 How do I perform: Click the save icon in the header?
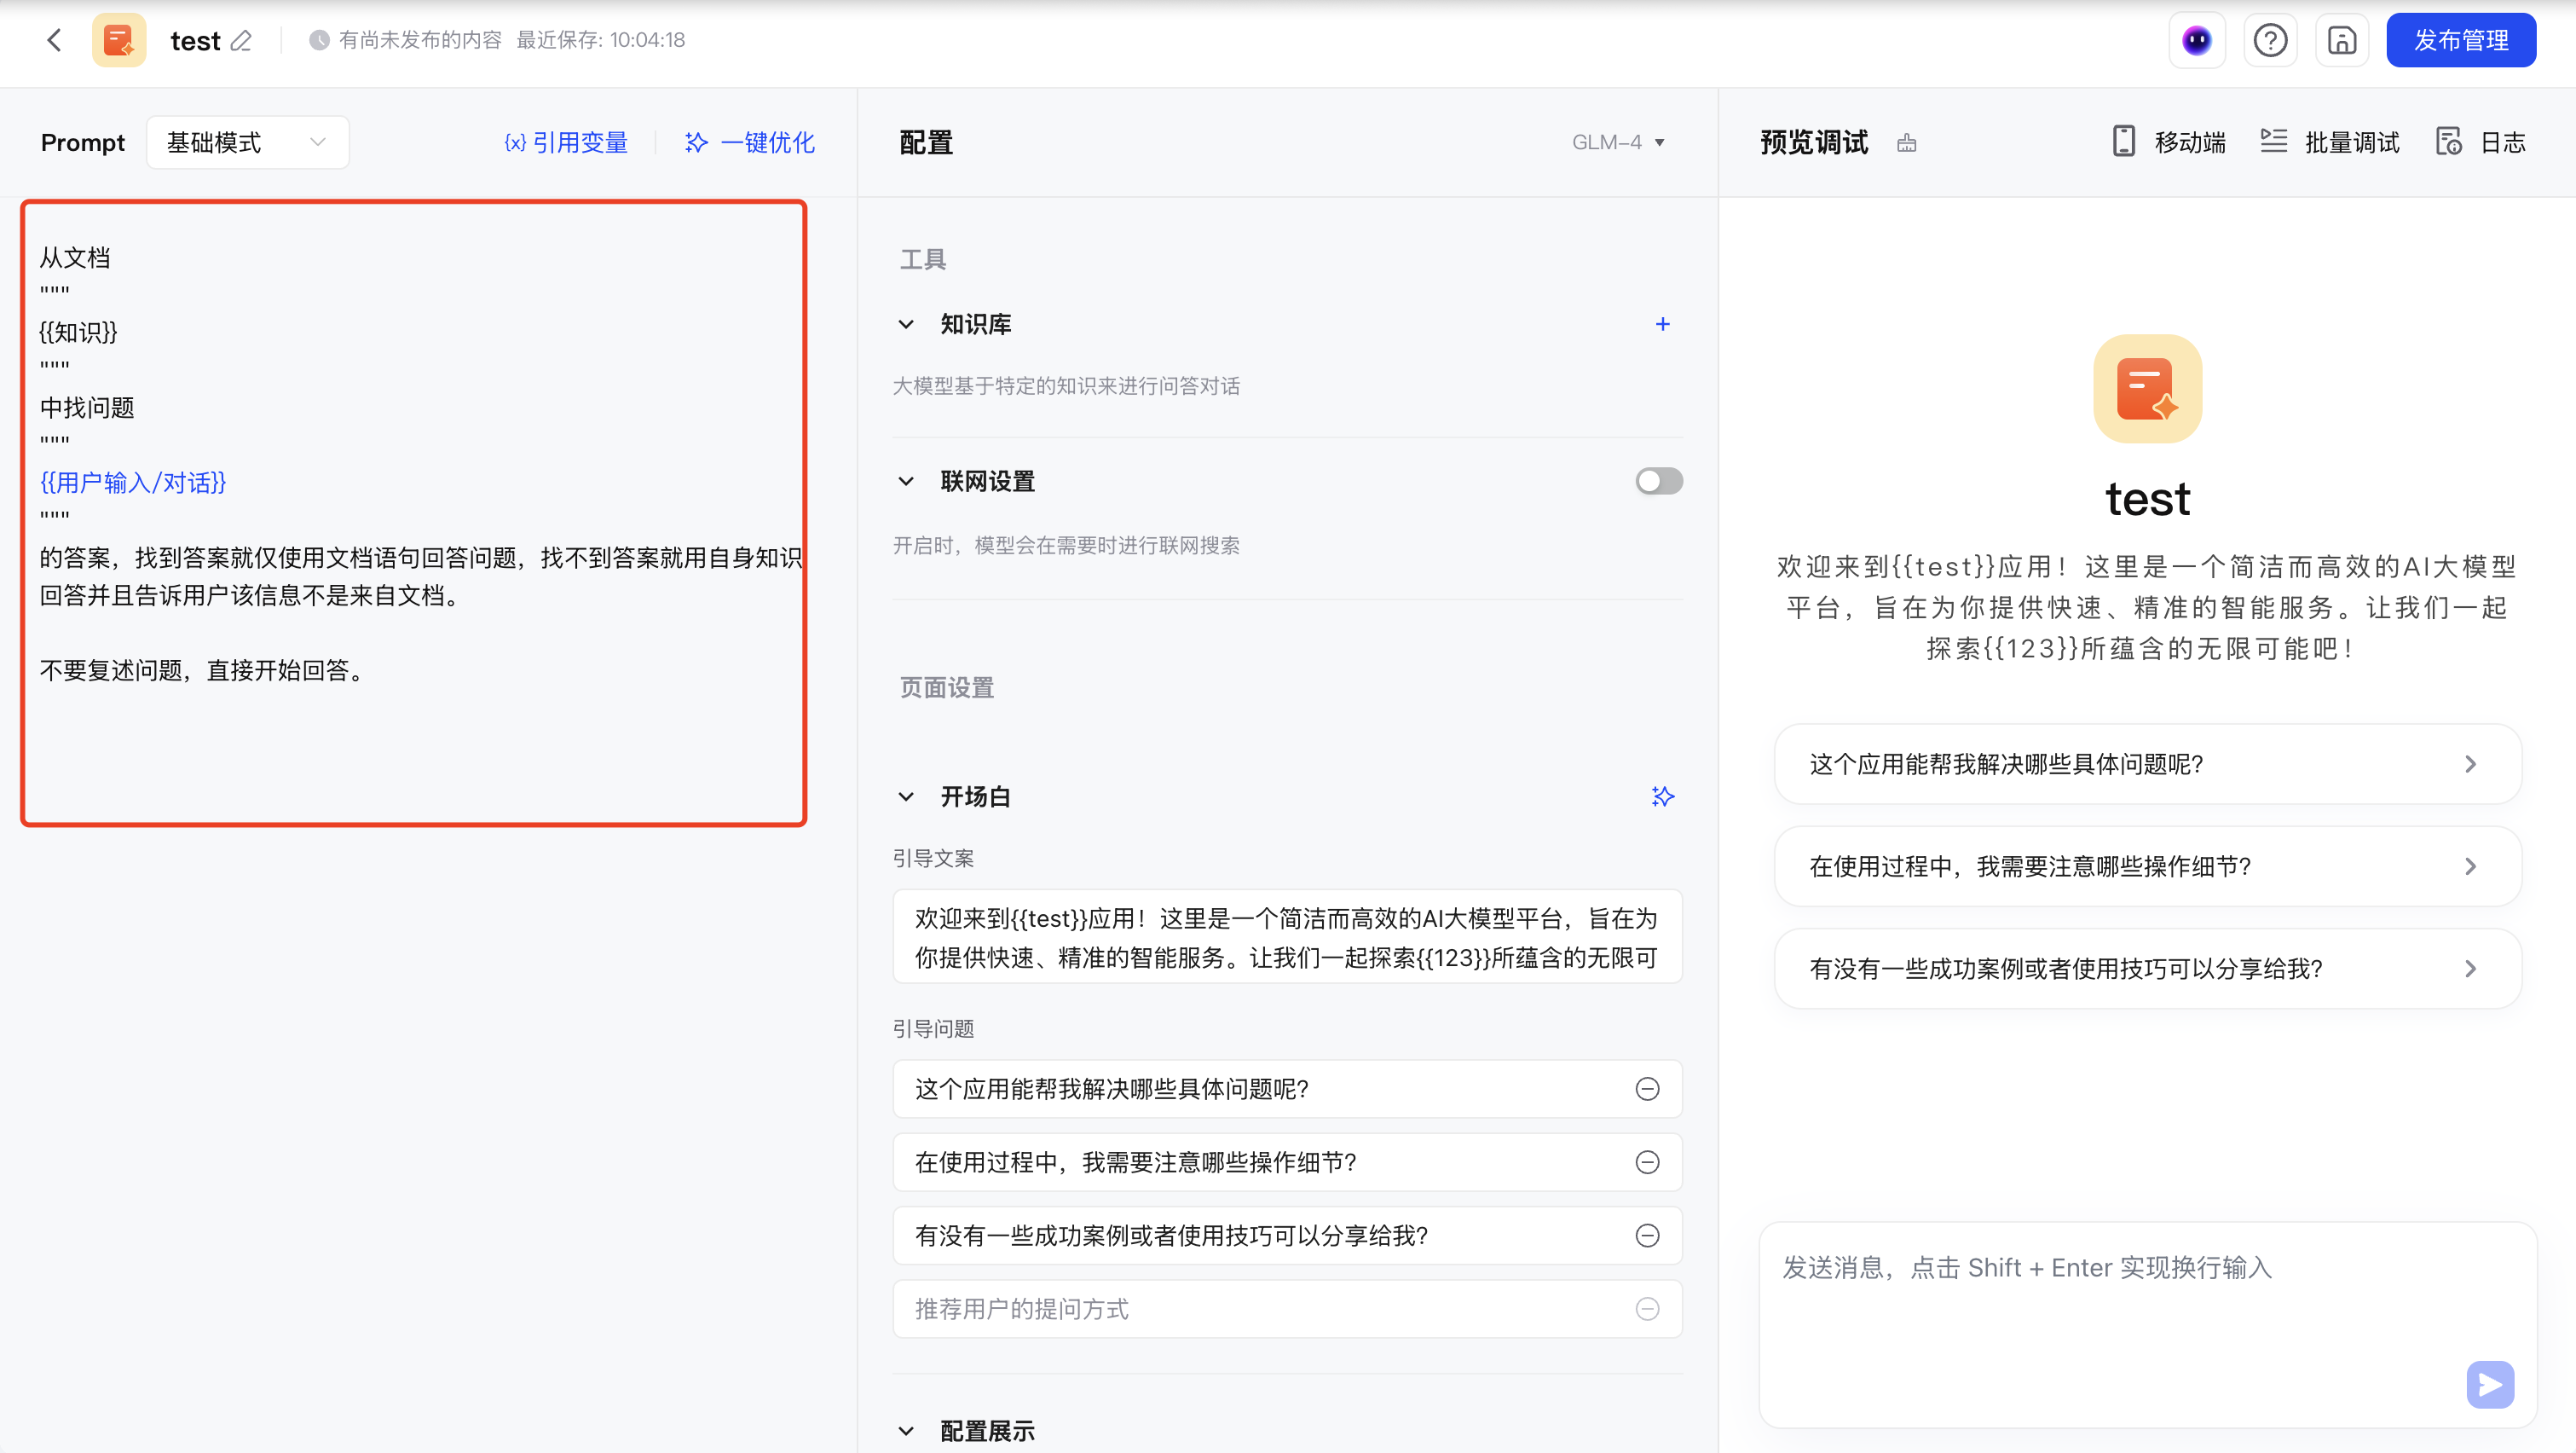[2342, 40]
